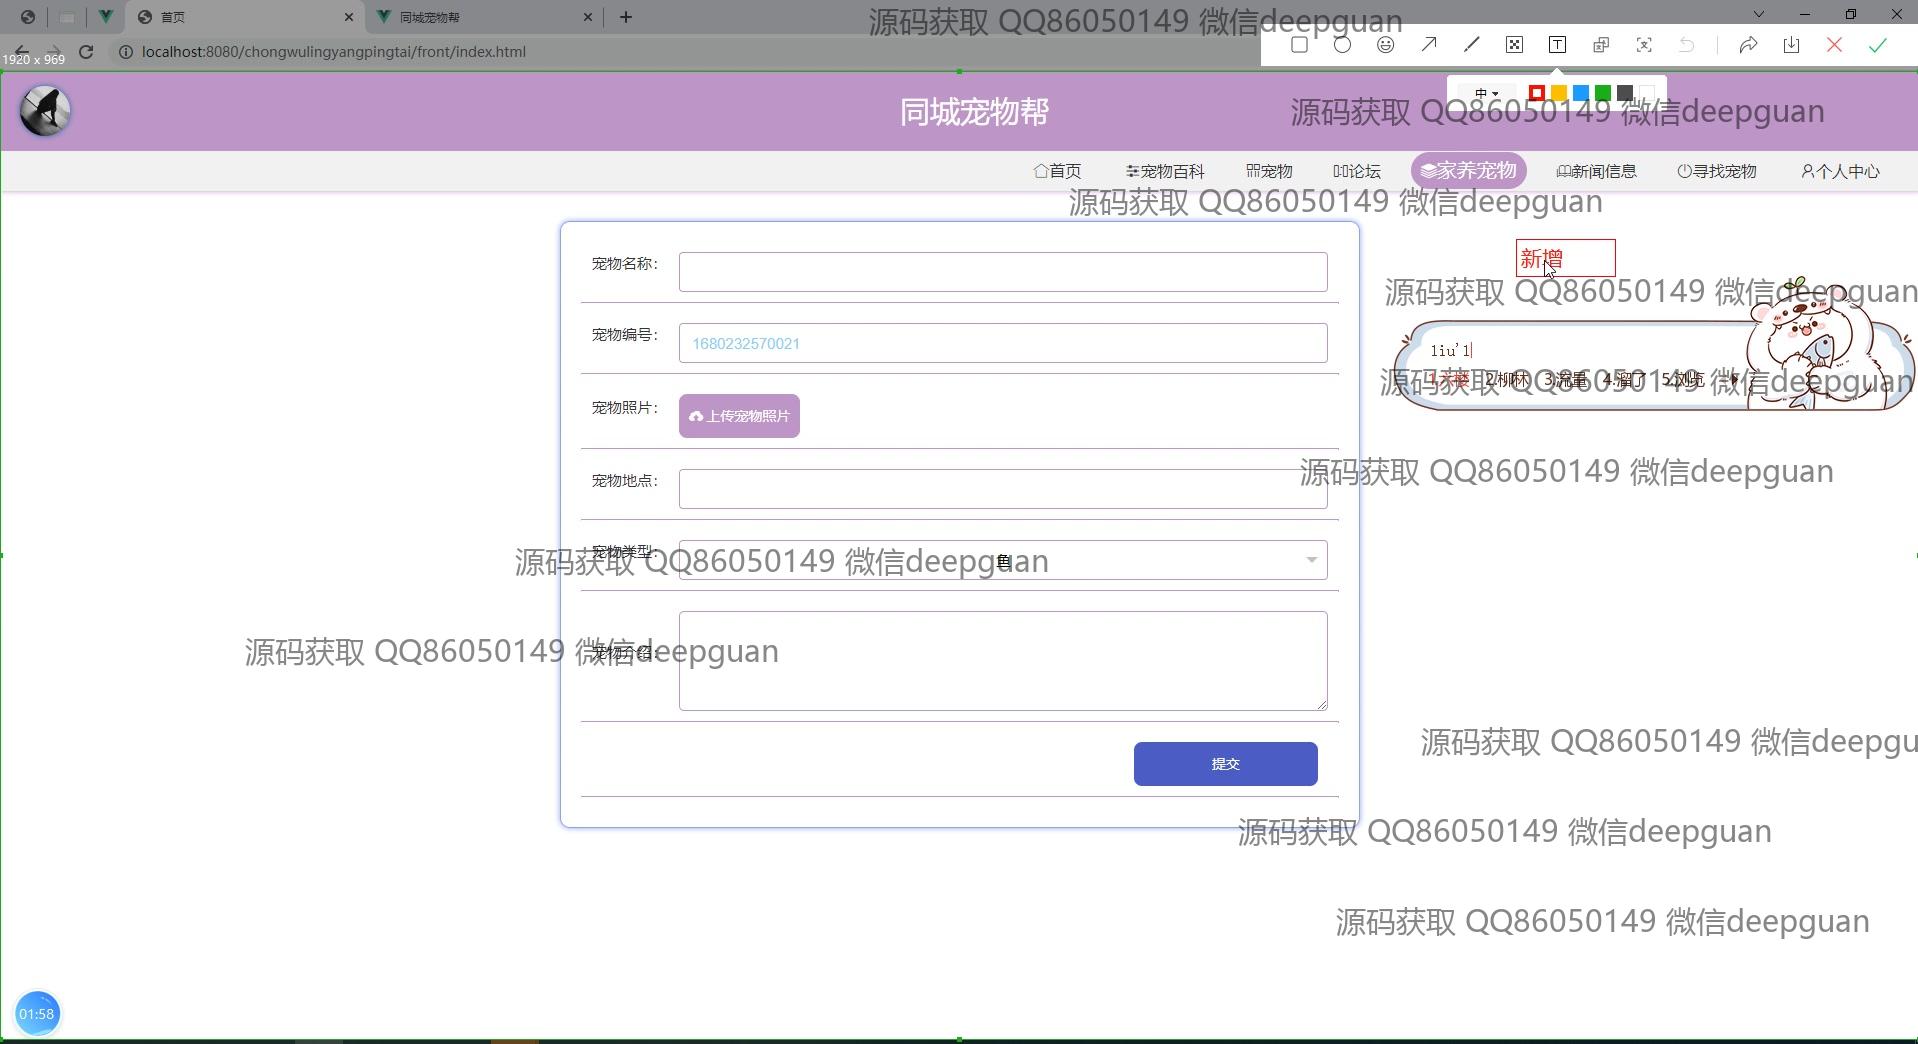The image size is (1918, 1044).
Task: Confirm the screenshot with green checkmark
Action: [x=1877, y=45]
